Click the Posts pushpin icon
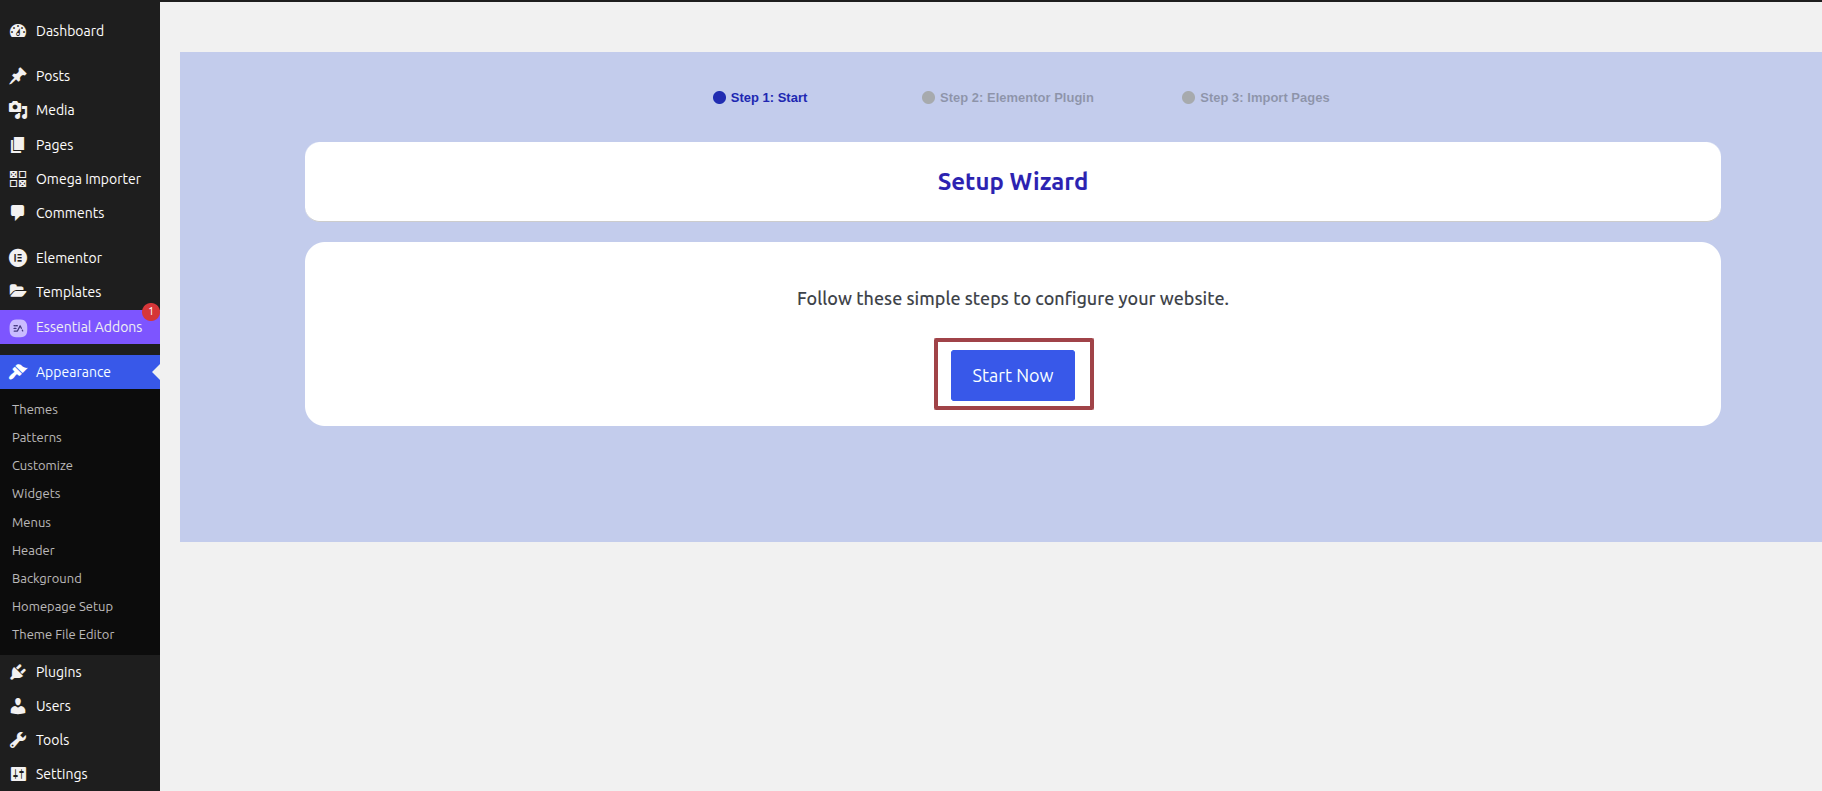 tap(18, 76)
